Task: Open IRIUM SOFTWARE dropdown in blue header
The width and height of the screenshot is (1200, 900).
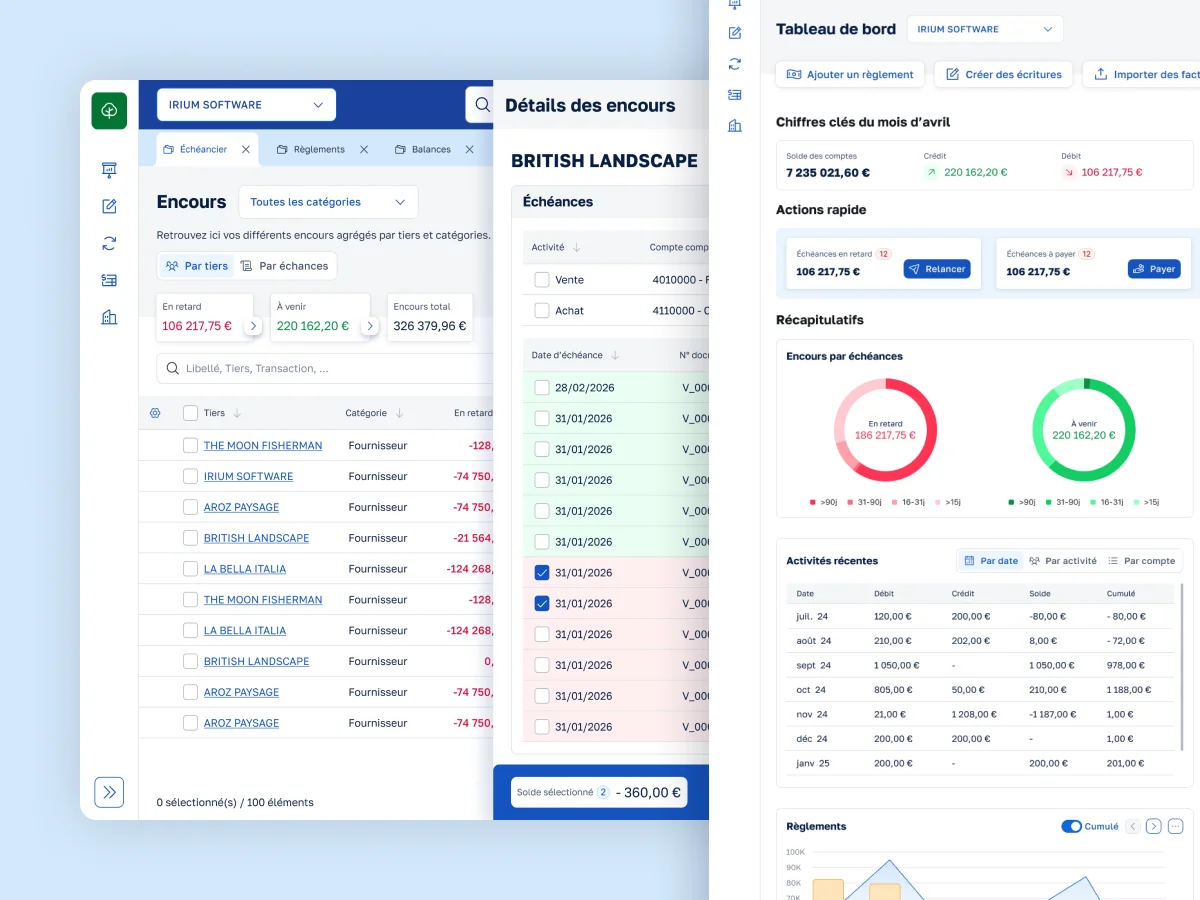Action: point(246,105)
